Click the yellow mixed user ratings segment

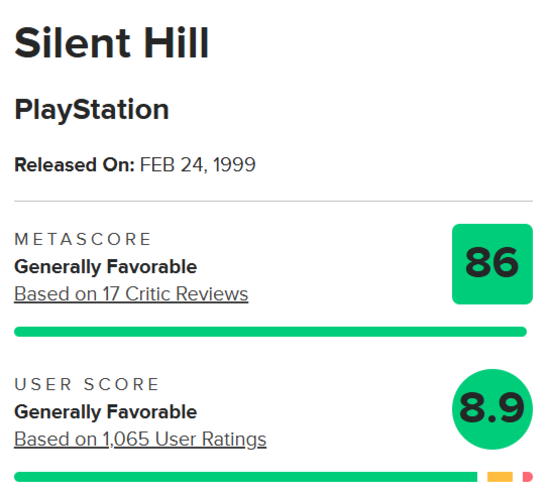click(x=500, y=477)
